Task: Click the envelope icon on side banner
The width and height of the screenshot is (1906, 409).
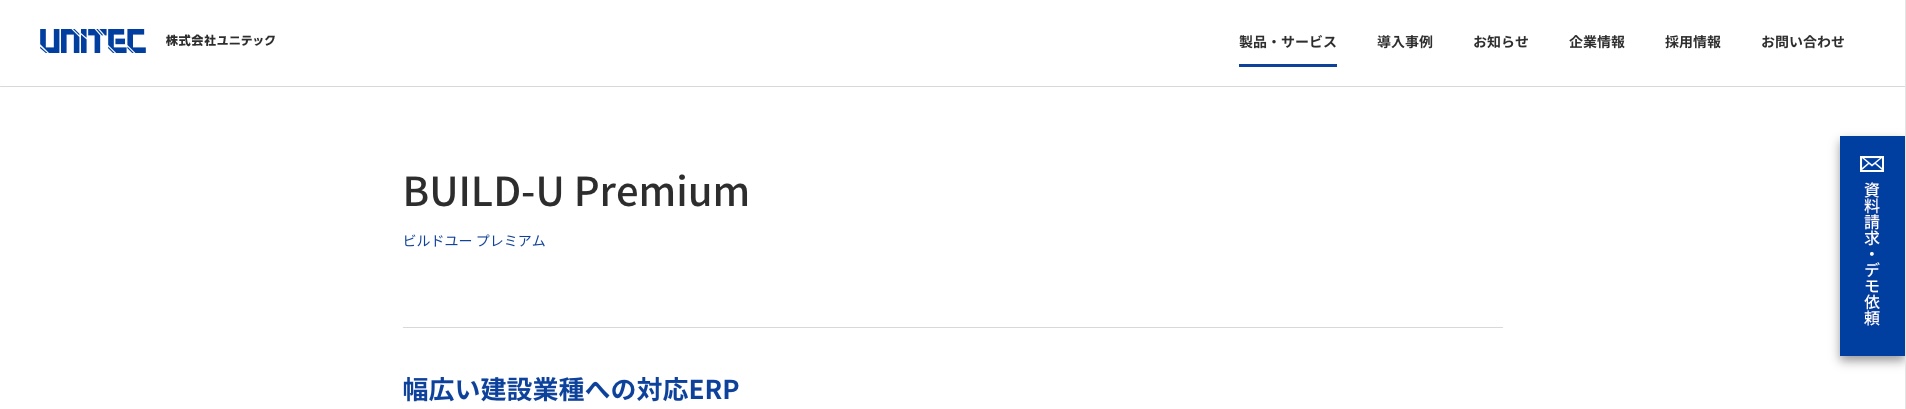Action: coord(1872,164)
